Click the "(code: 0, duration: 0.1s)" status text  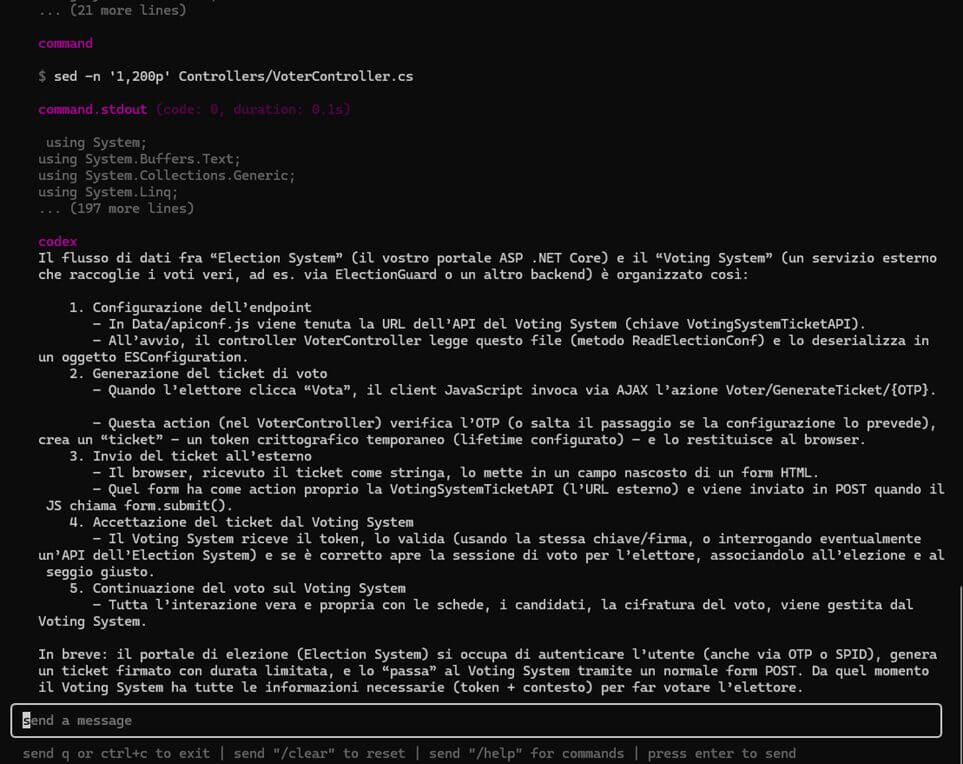coord(252,109)
